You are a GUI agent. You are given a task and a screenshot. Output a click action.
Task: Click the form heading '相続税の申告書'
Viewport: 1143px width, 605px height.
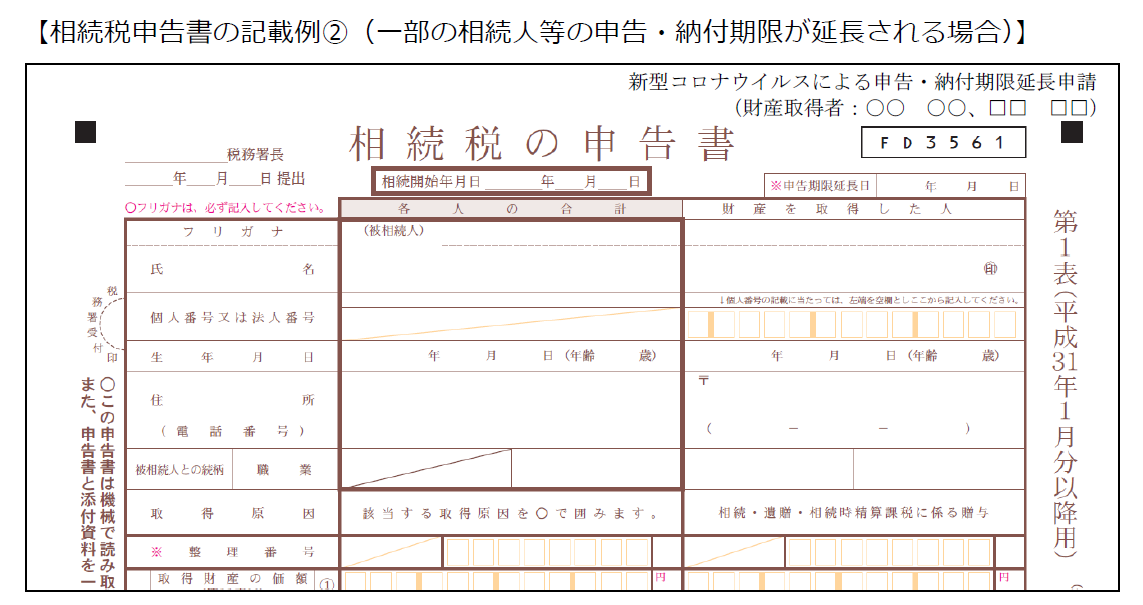tap(542, 144)
